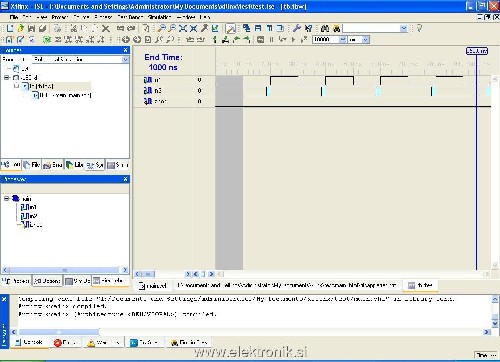Click the Zoom In magnifier icon
The height and width of the screenshot is (362, 500).
click(161, 29)
